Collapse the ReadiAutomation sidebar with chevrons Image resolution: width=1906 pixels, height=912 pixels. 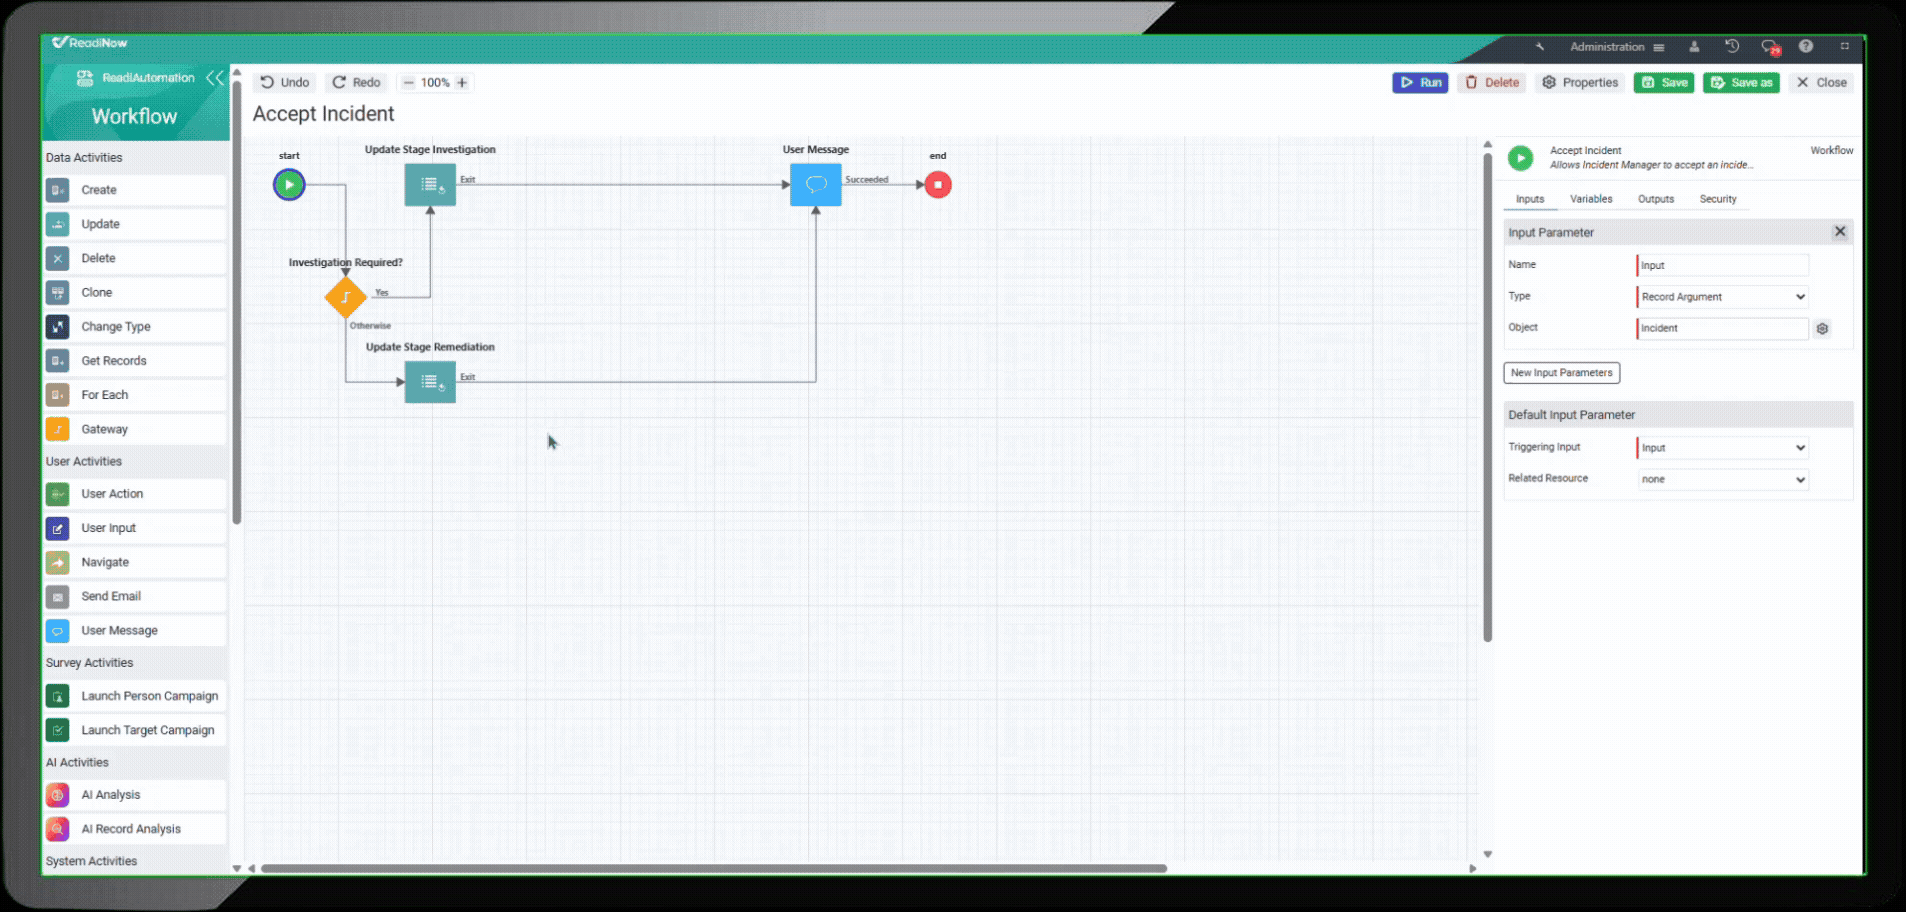[x=214, y=78]
